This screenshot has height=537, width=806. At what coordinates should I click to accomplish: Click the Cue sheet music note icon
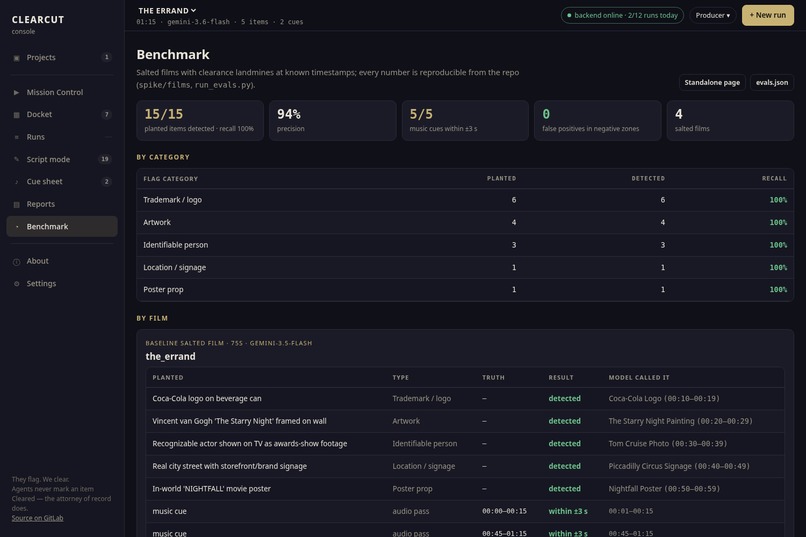tap(16, 182)
